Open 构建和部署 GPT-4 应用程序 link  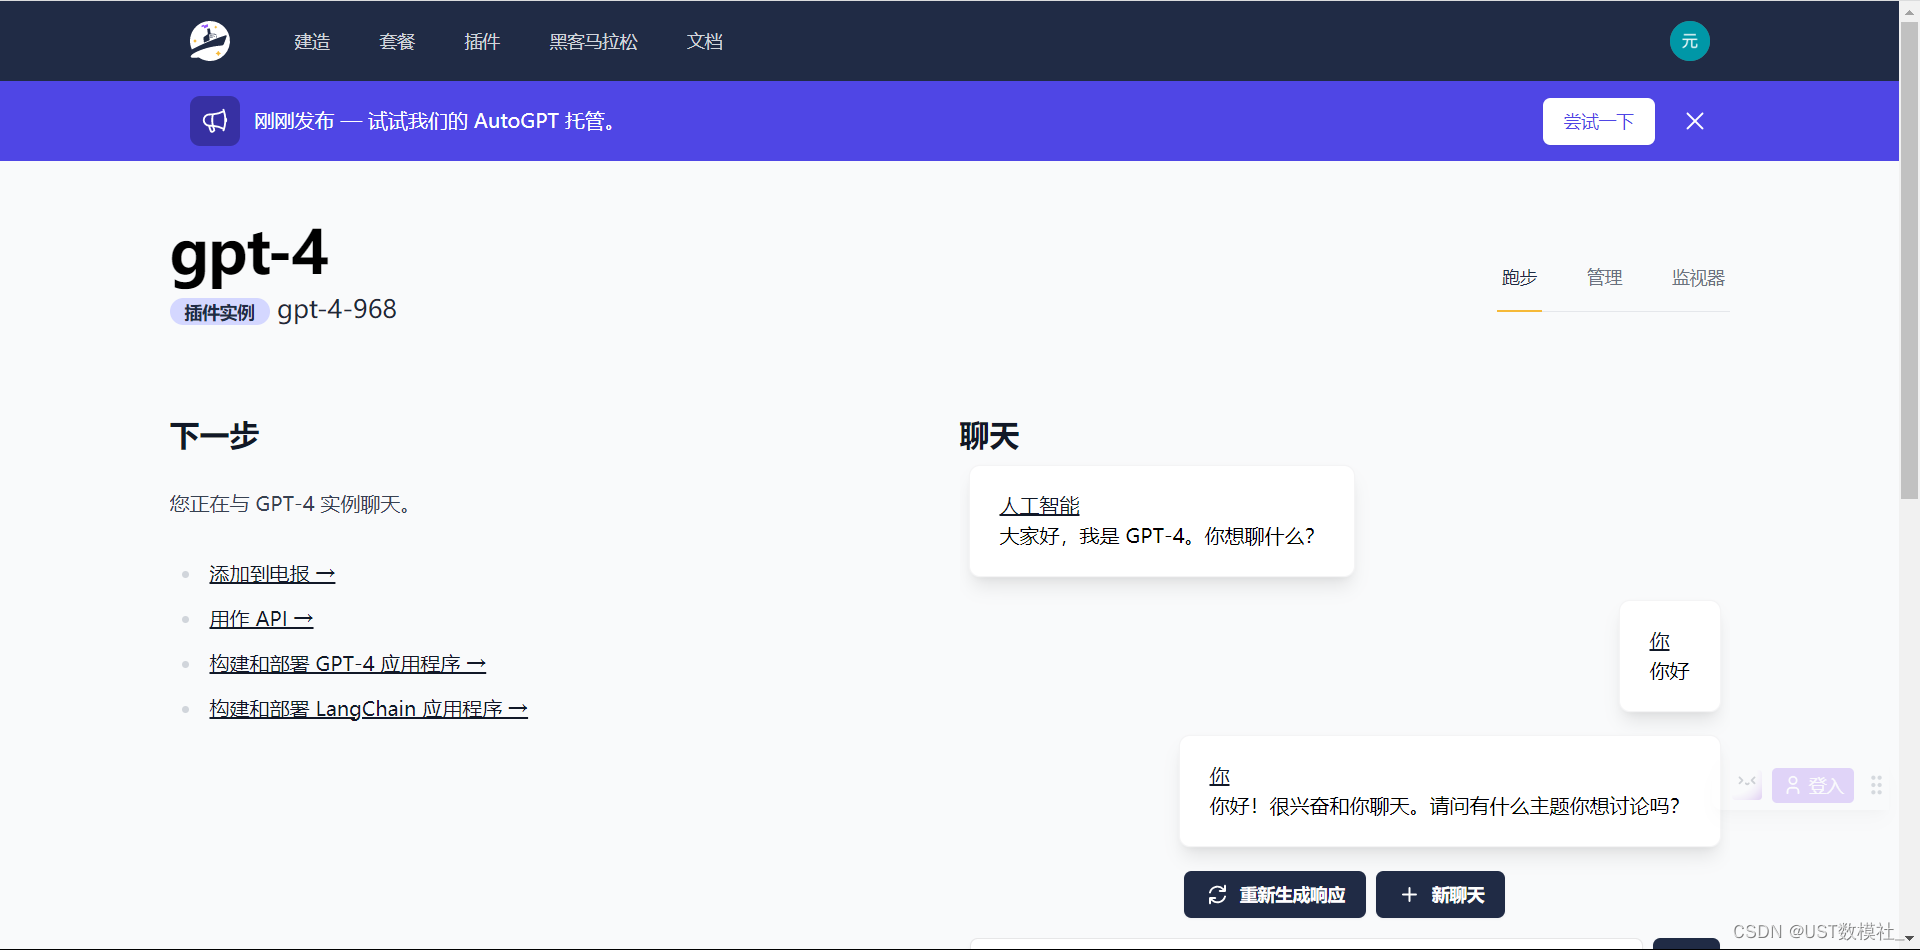[347, 664]
